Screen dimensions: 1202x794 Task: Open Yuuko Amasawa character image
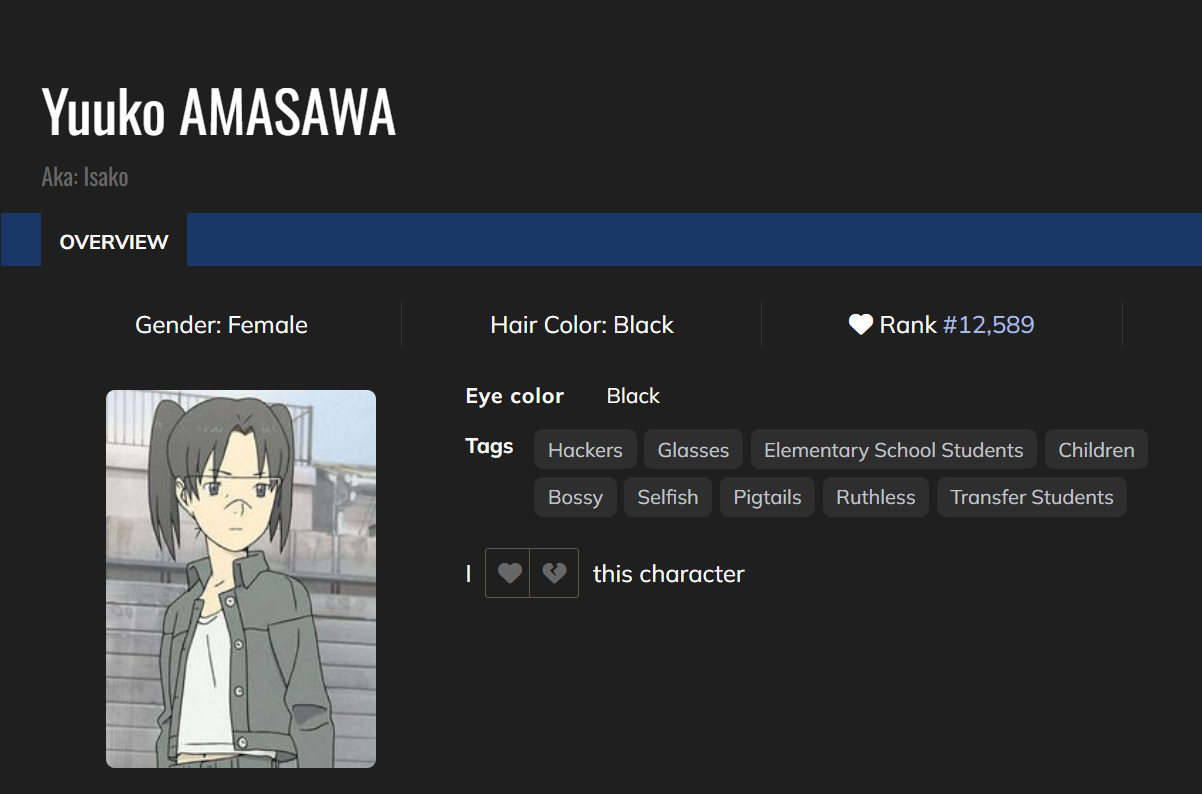click(241, 579)
